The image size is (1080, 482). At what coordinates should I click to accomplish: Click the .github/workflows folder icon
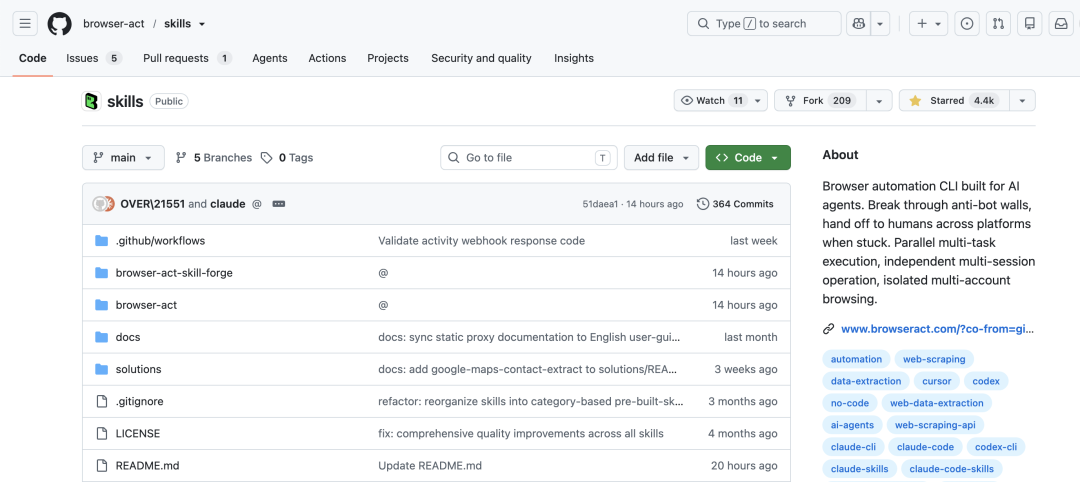coord(102,241)
